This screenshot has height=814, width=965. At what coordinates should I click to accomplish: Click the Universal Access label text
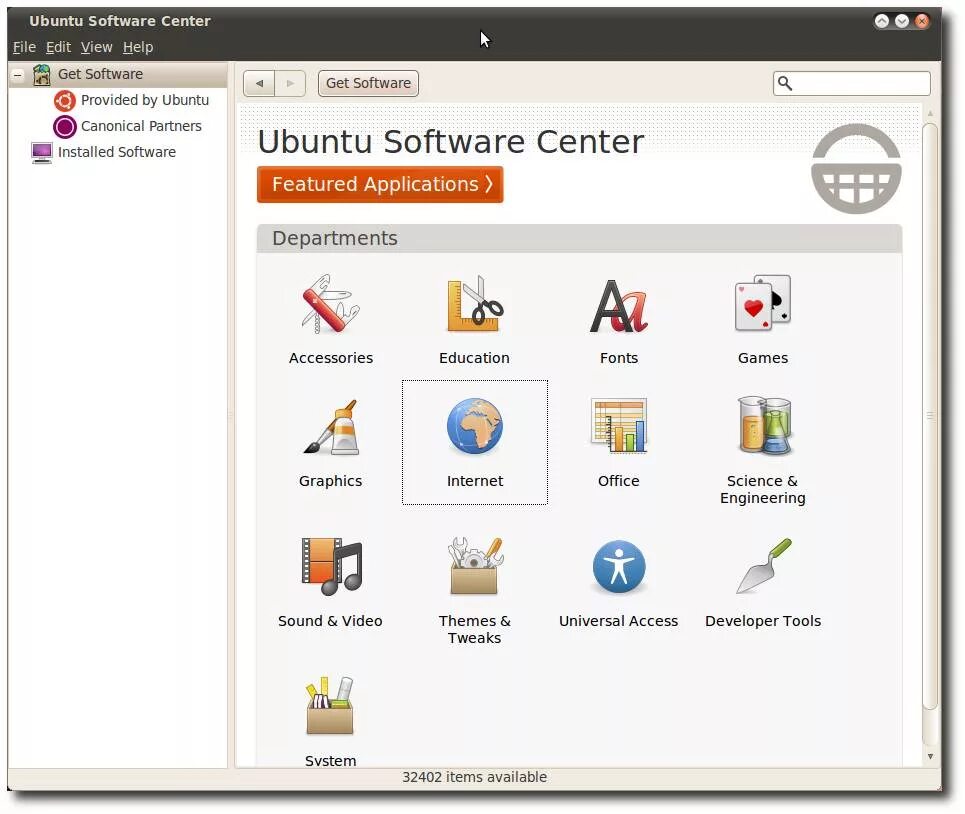point(619,621)
